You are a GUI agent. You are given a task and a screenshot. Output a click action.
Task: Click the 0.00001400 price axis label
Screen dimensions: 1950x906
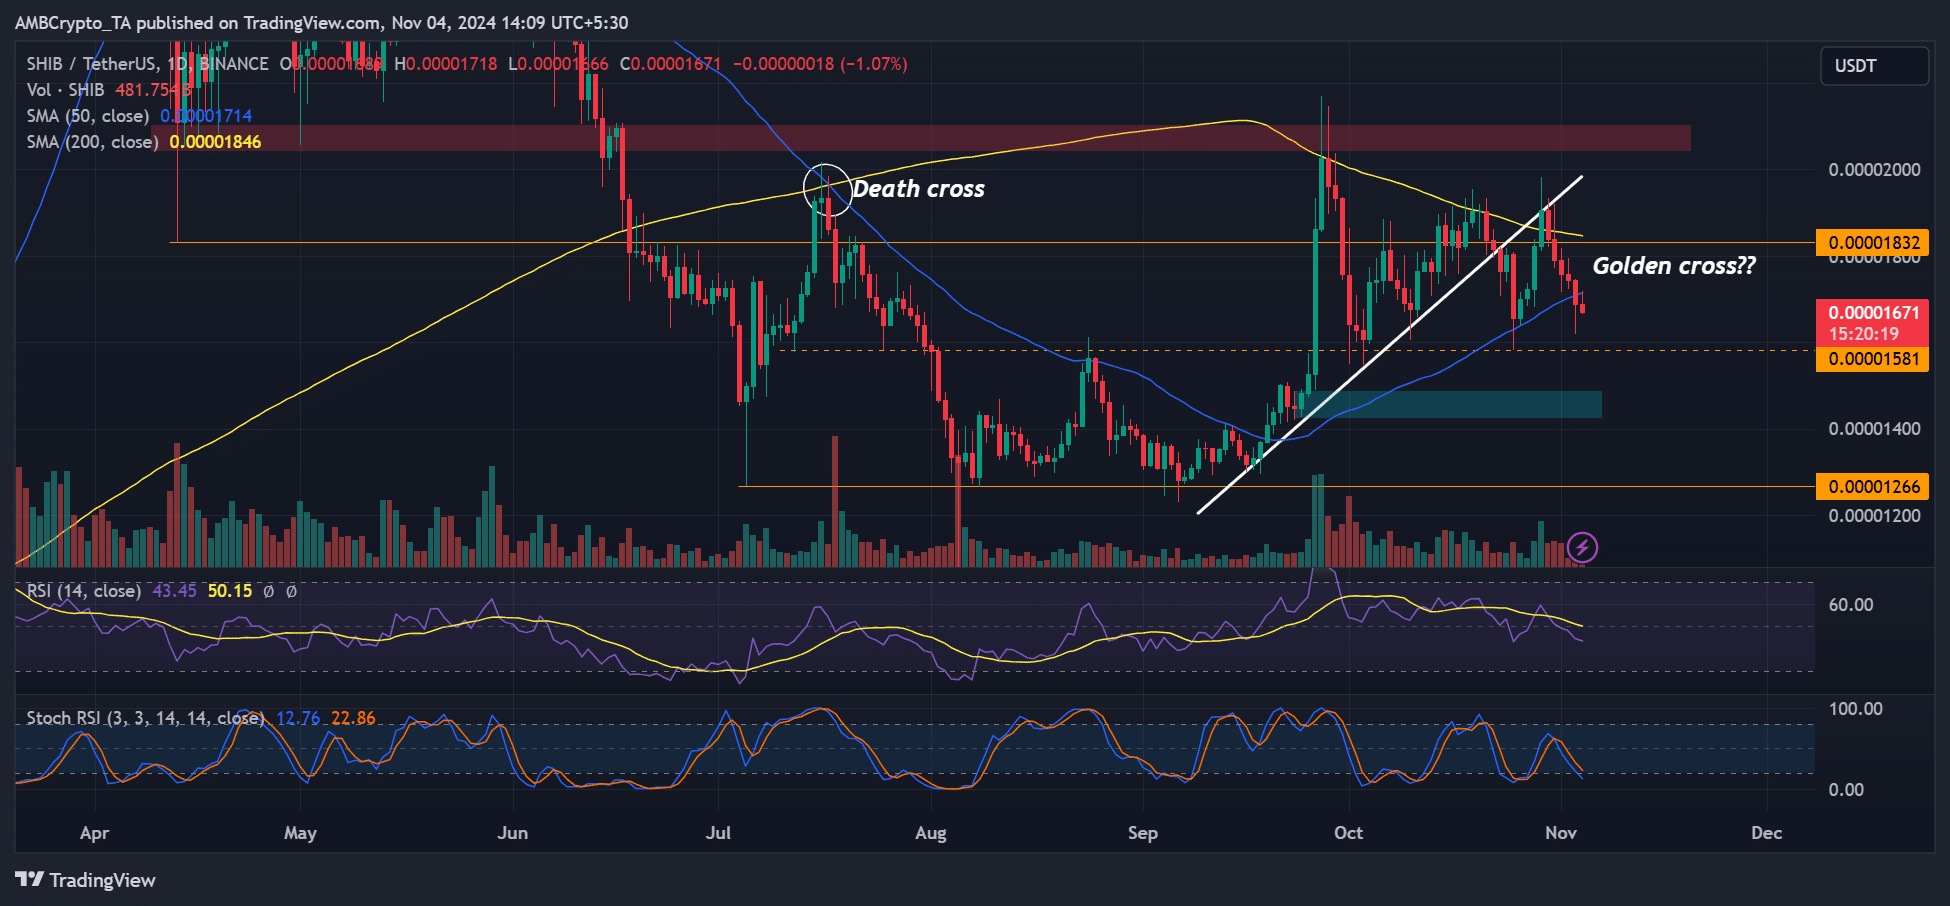(x=1874, y=429)
